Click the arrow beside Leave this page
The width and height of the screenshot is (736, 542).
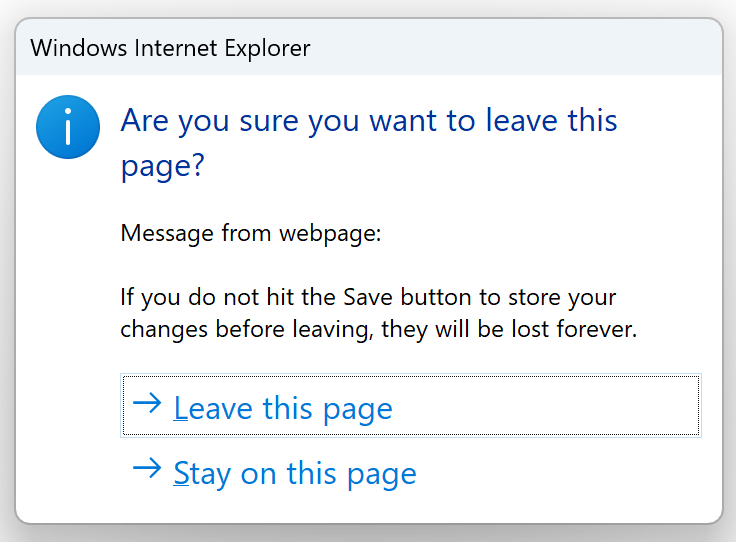tap(147, 403)
